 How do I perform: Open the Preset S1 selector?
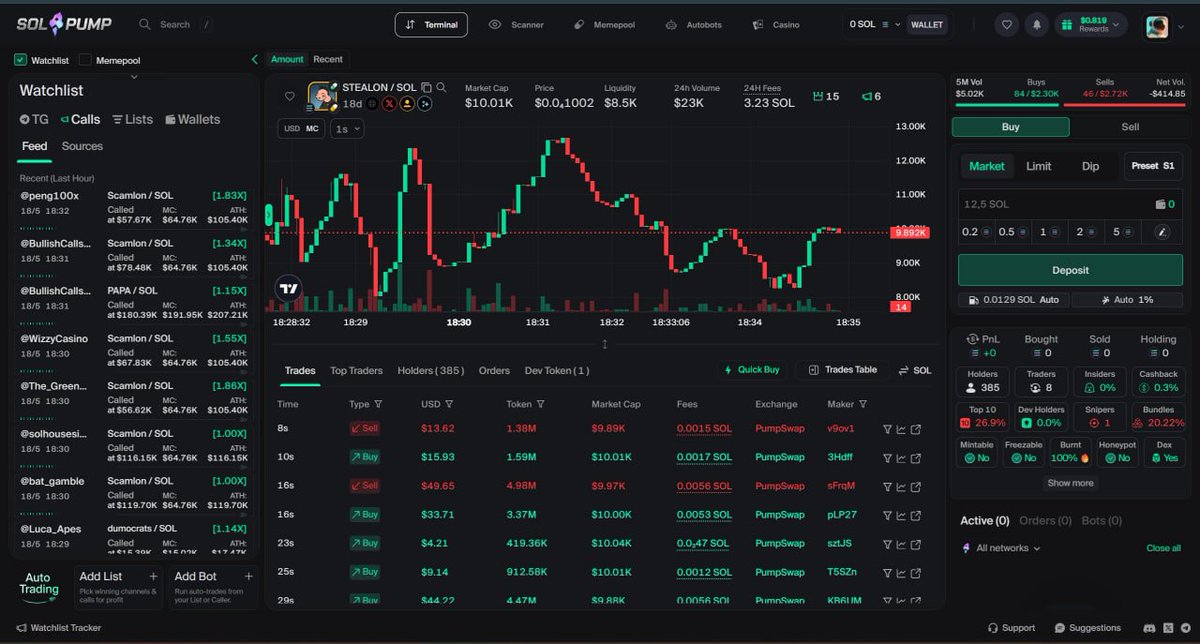click(x=1153, y=166)
